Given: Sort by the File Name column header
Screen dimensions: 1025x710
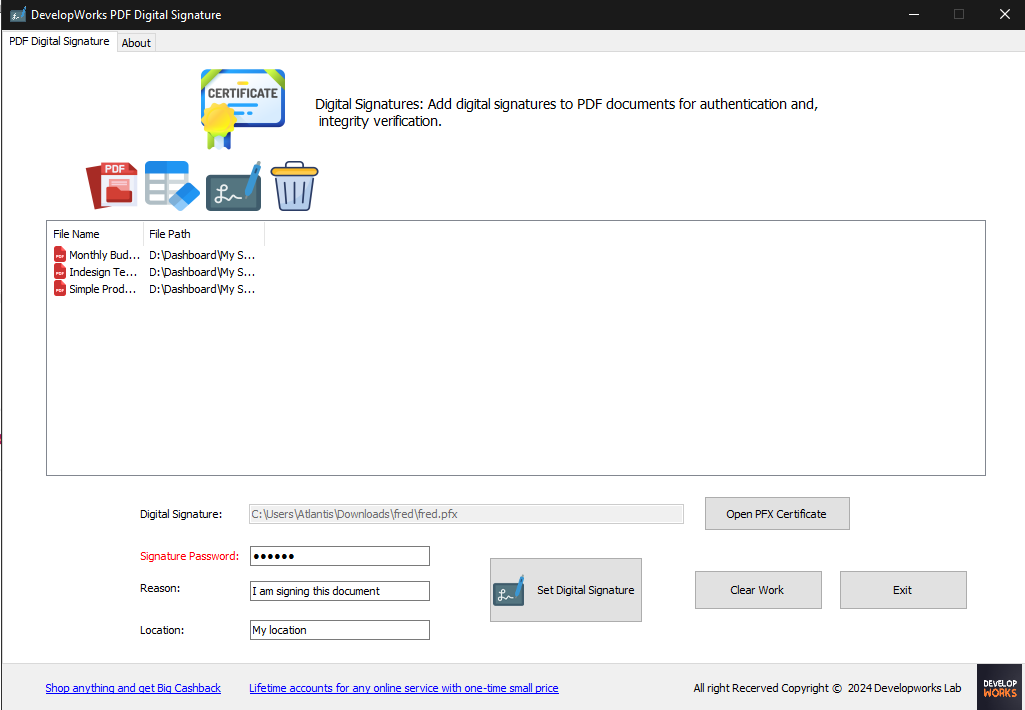Looking at the screenshot, I should (x=95, y=233).
